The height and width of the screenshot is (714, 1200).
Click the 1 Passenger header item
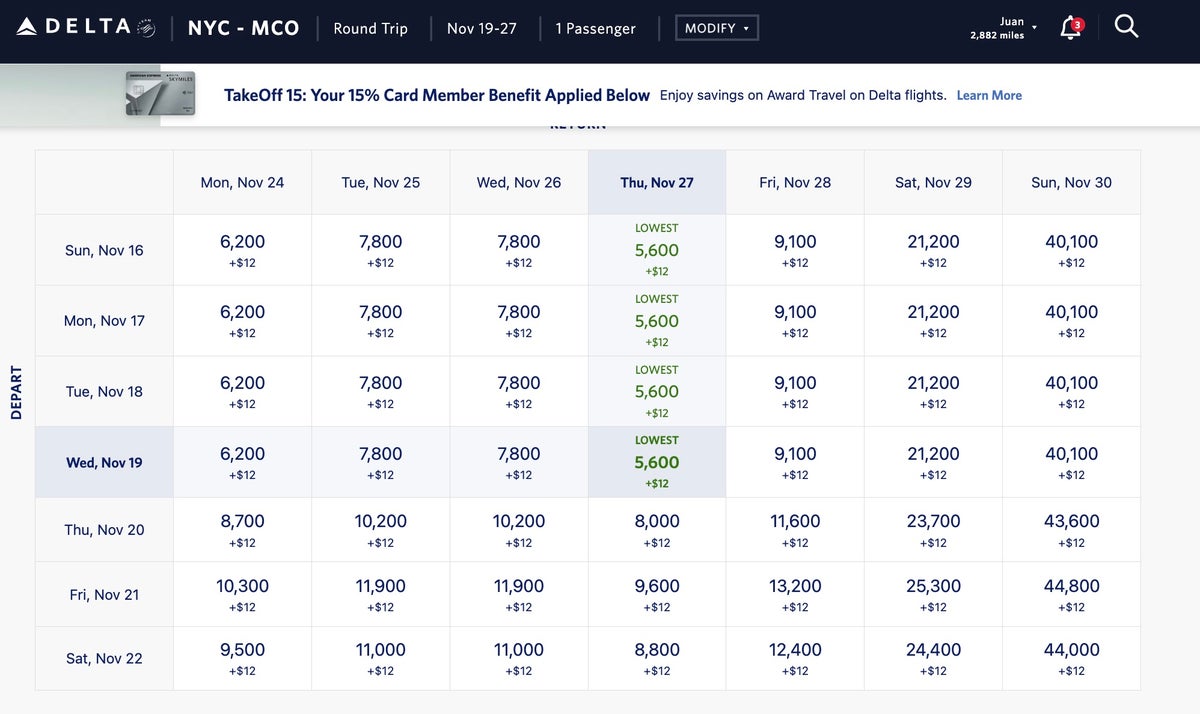[595, 28]
